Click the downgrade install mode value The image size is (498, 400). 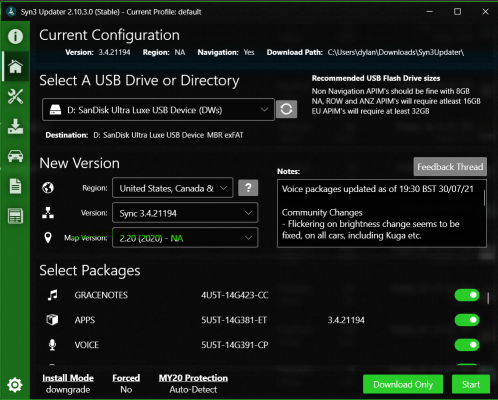pos(68,389)
